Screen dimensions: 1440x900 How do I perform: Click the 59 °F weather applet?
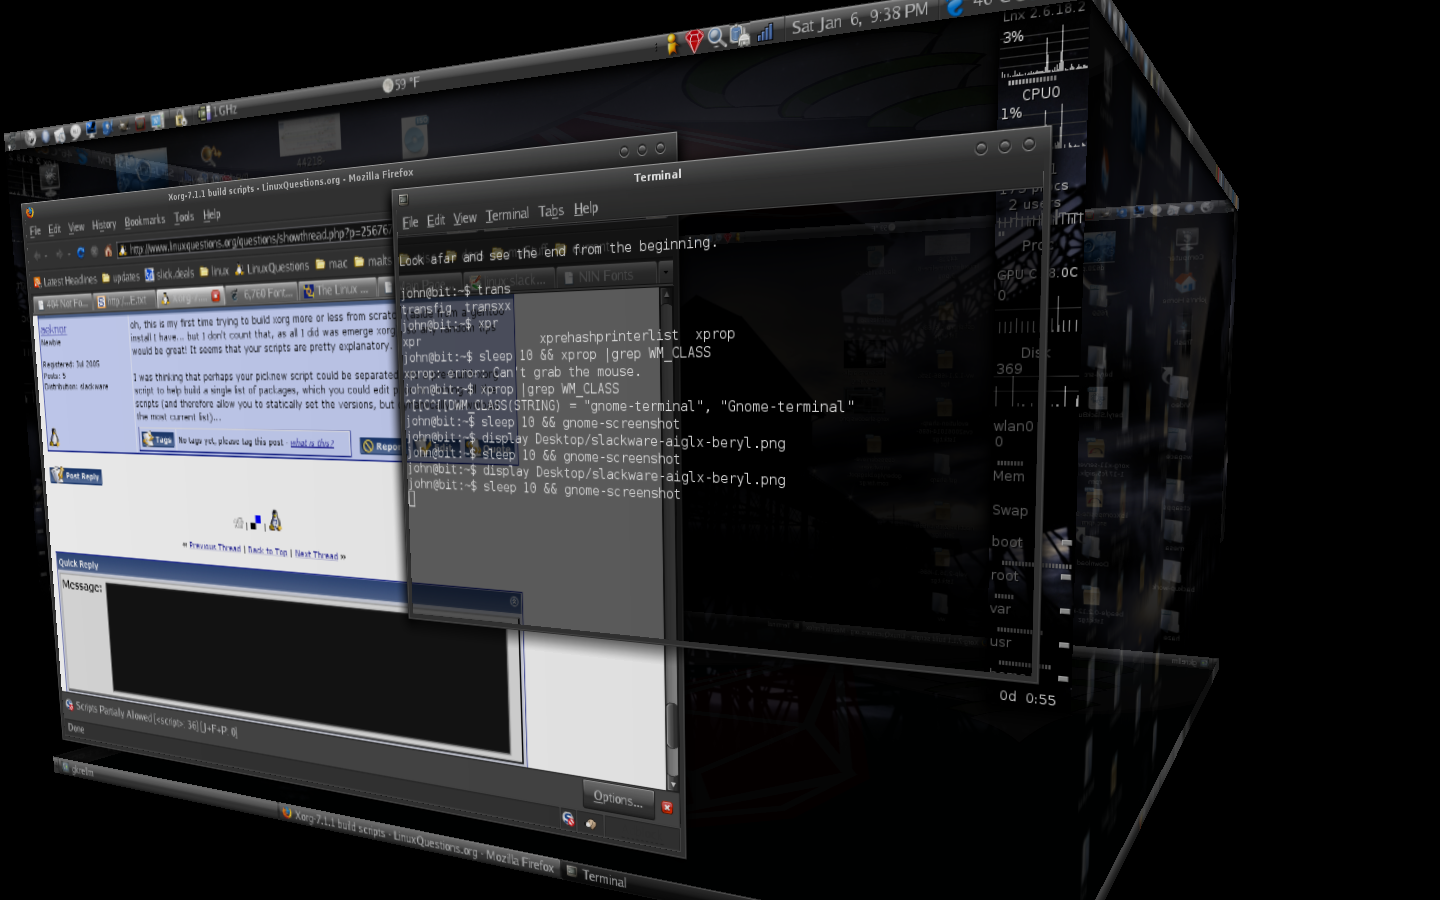[x=401, y=85]
